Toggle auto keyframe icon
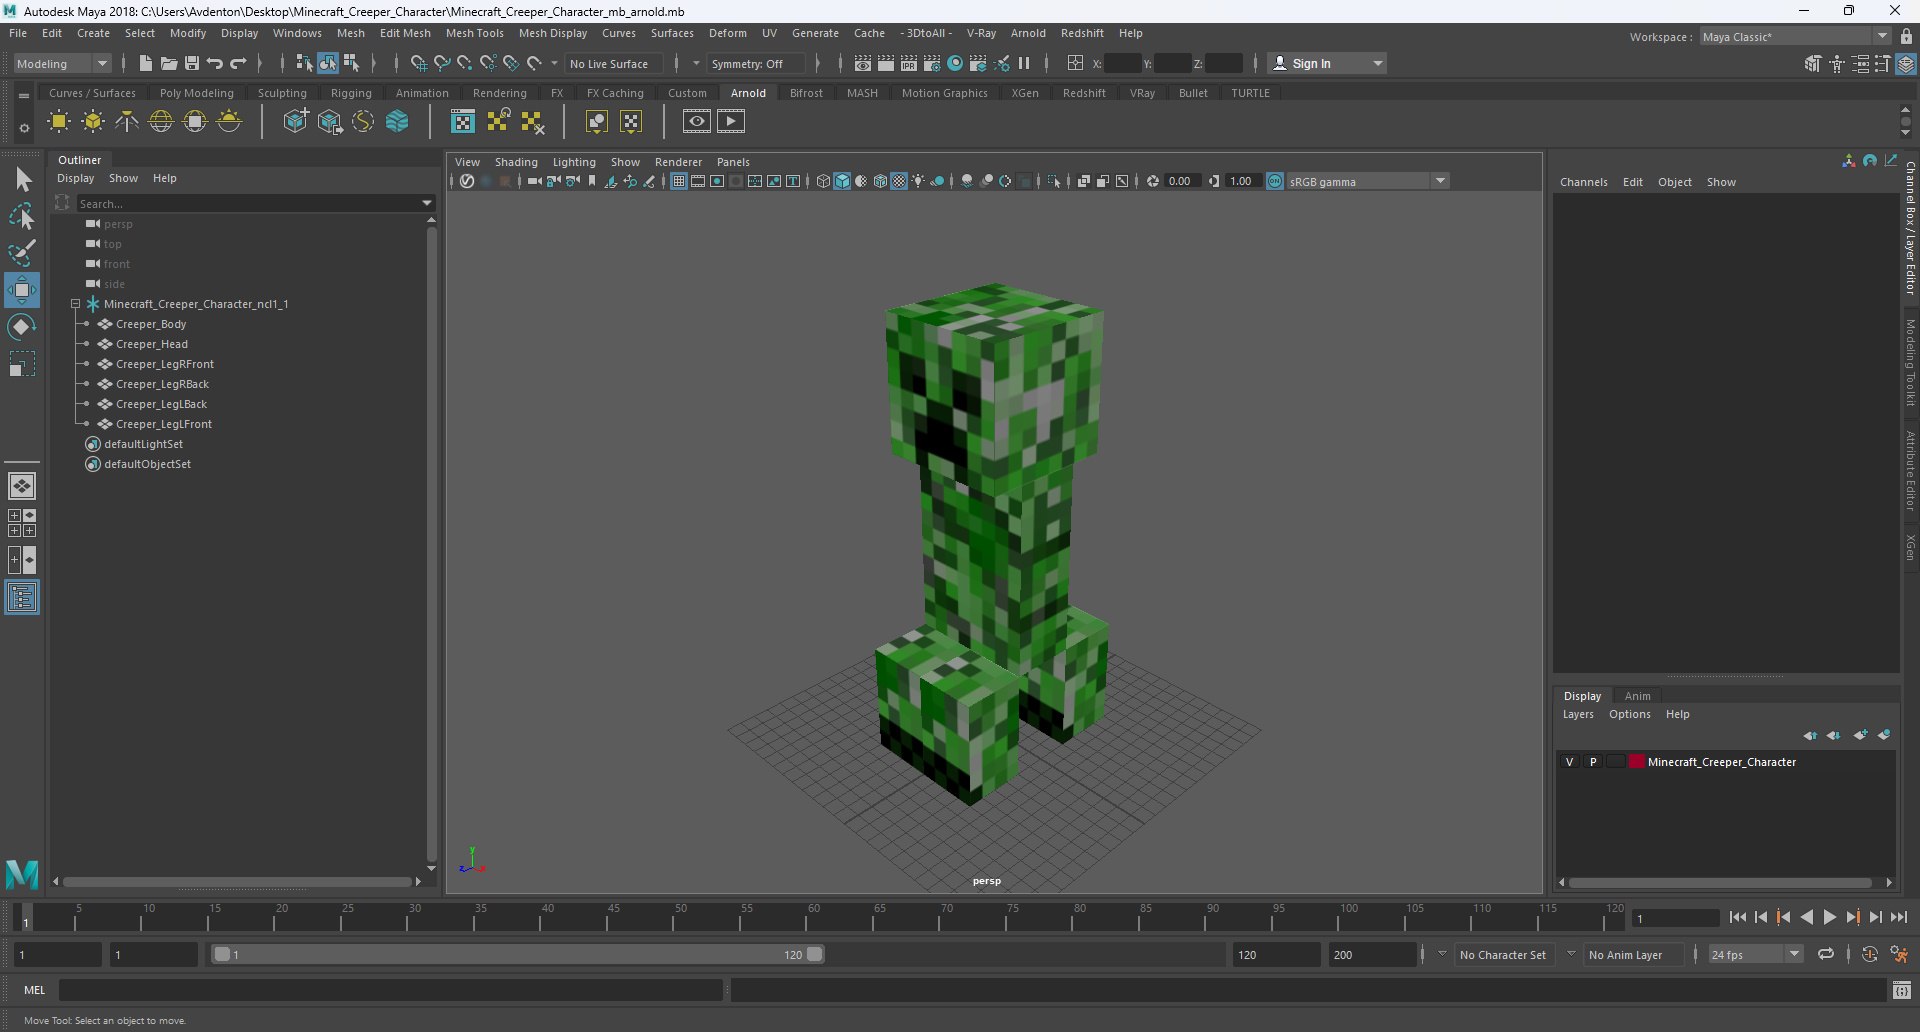Screen dimensions: 1920x1032 coord(1870,954)
